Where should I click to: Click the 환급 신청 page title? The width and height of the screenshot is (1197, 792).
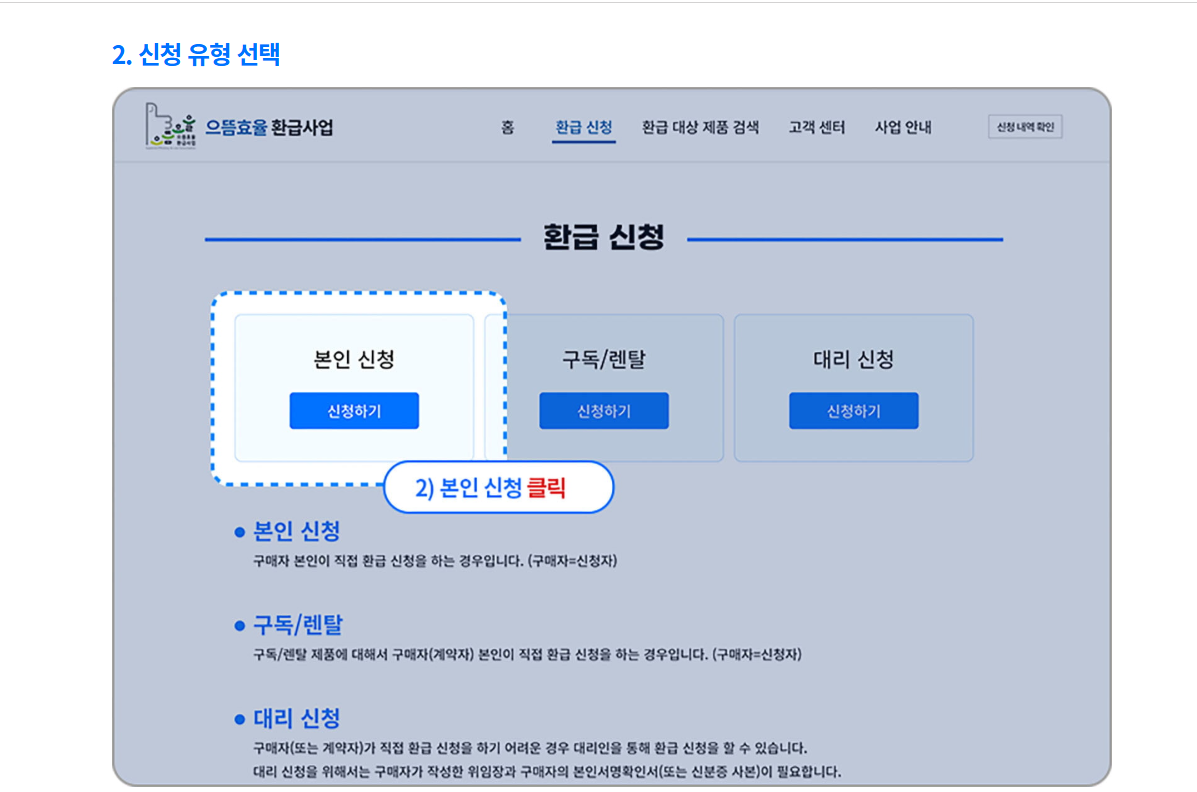[603, 236]
